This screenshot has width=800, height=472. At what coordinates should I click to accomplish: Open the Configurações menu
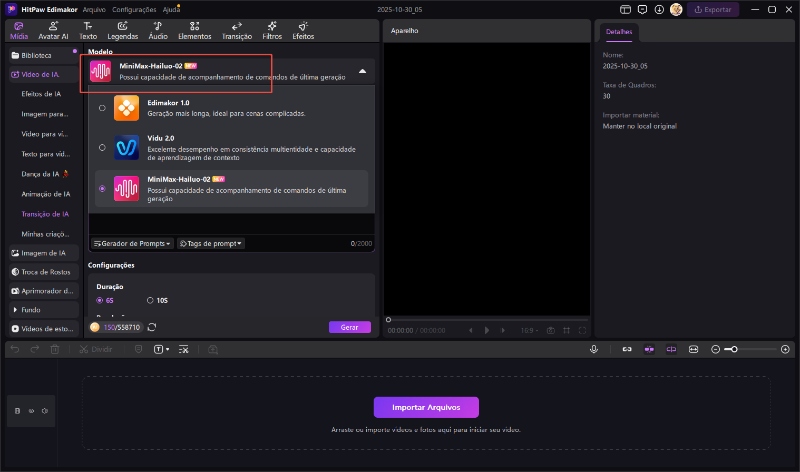(x=134, y=9)
